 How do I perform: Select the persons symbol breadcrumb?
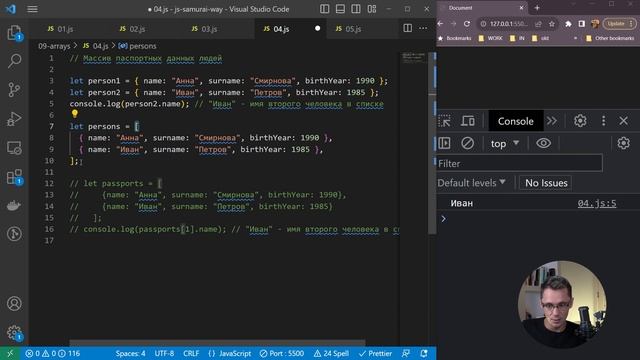[137, 46]
